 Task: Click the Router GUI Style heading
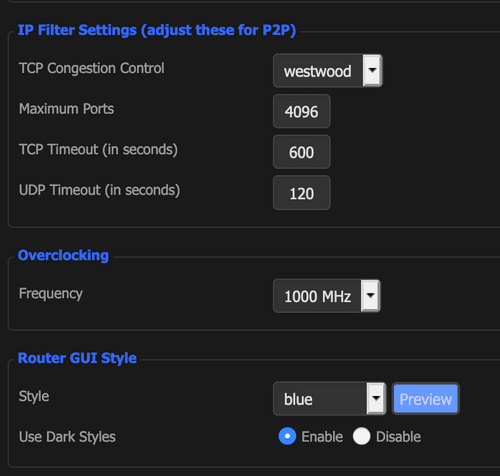click(x=77, y=358)
